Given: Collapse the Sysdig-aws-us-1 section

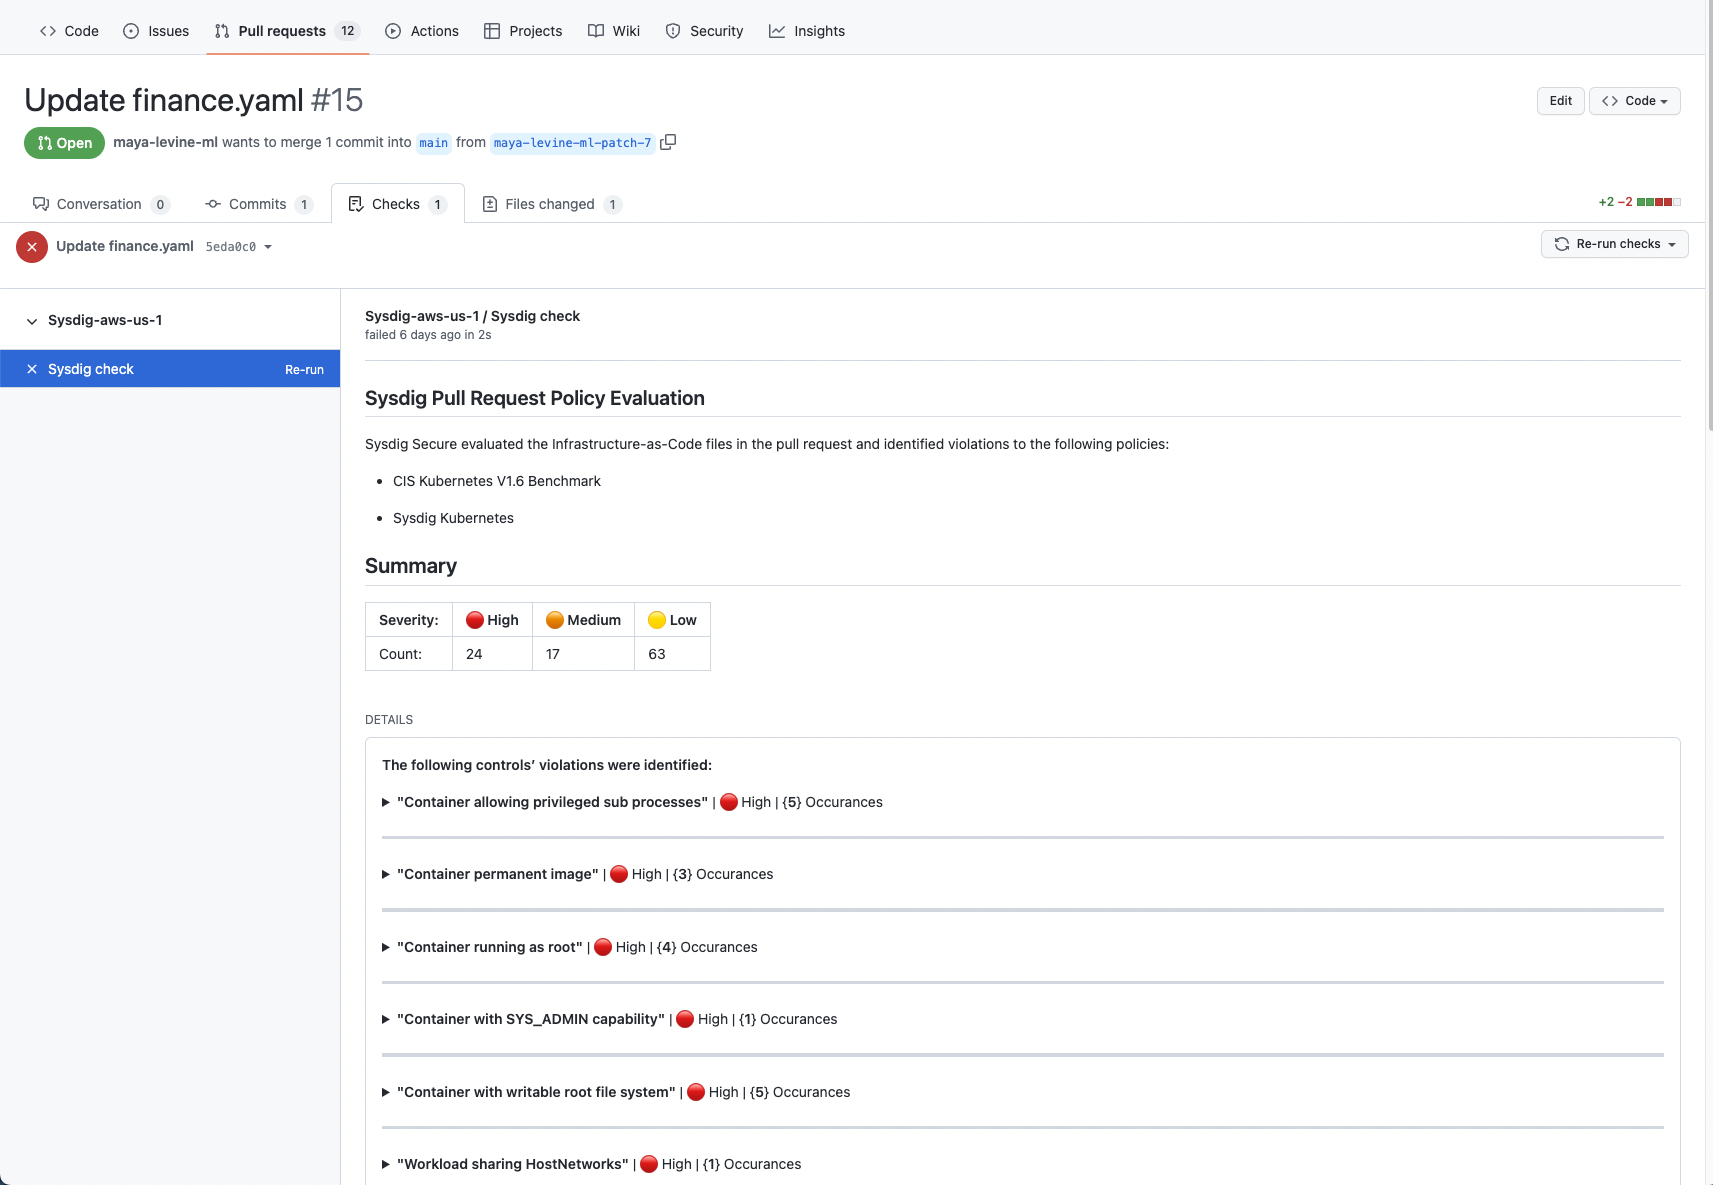Looking at the screenshot, I should [x=31, y=320].
